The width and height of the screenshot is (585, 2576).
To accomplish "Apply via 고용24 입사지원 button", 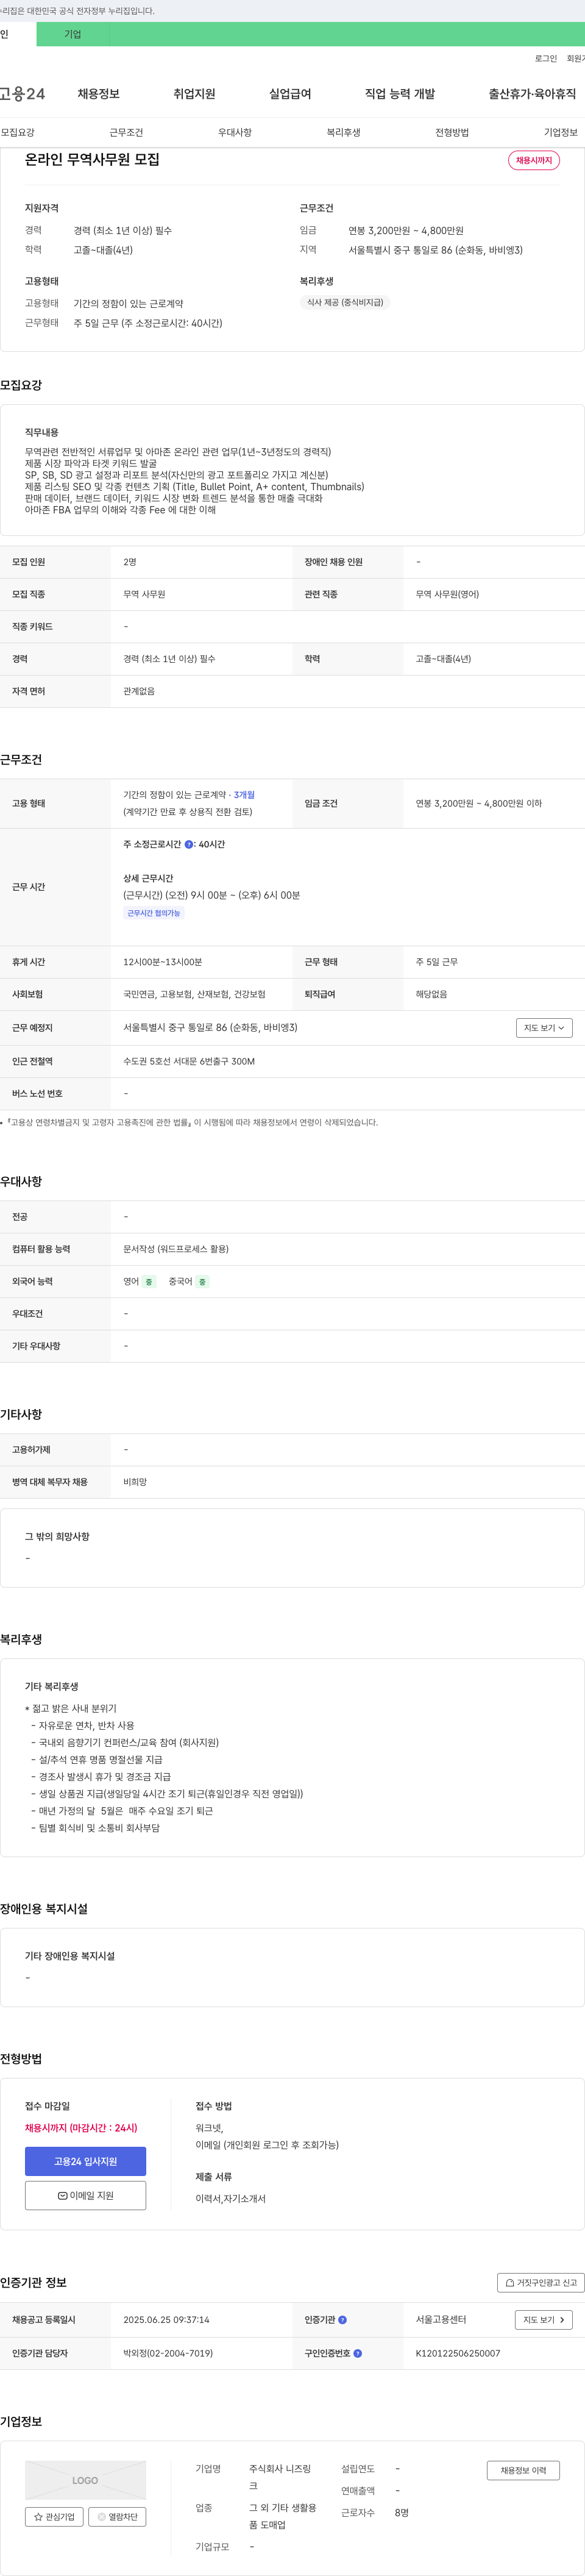I will [x=85, y=2161].
